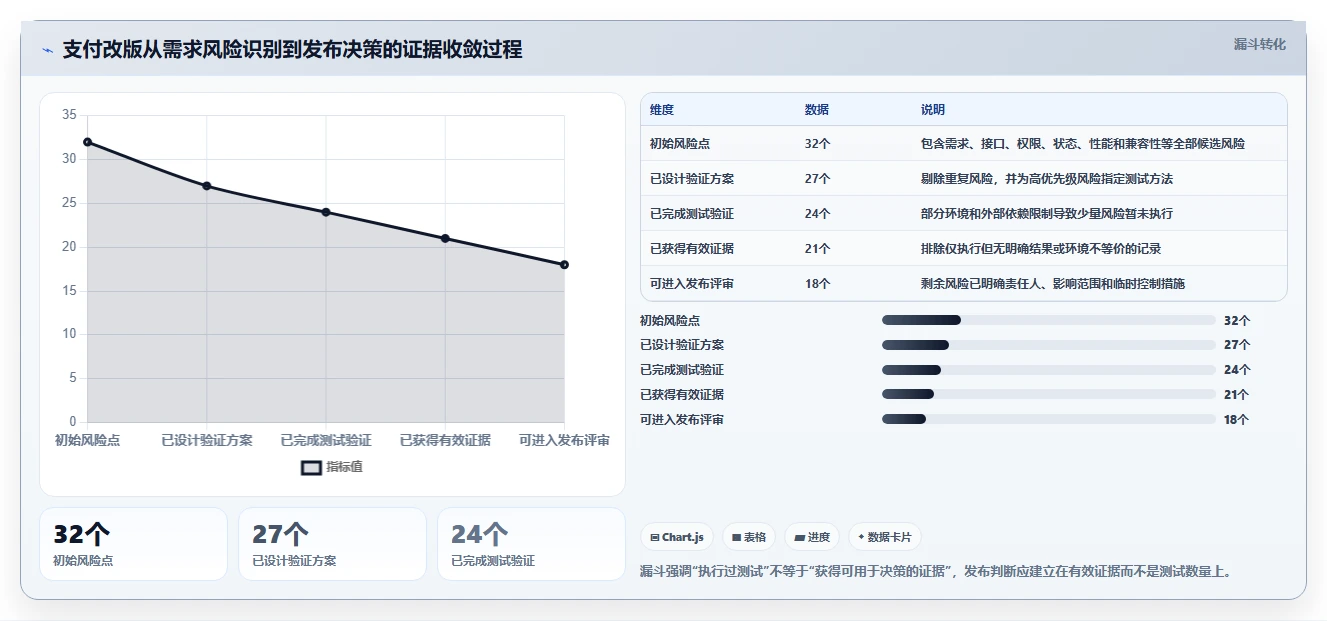The width and height of the screenshot is (1327, 621).
Task: Select the chart data point at 已获得有效证据
Action: click(x=445, y=238)
